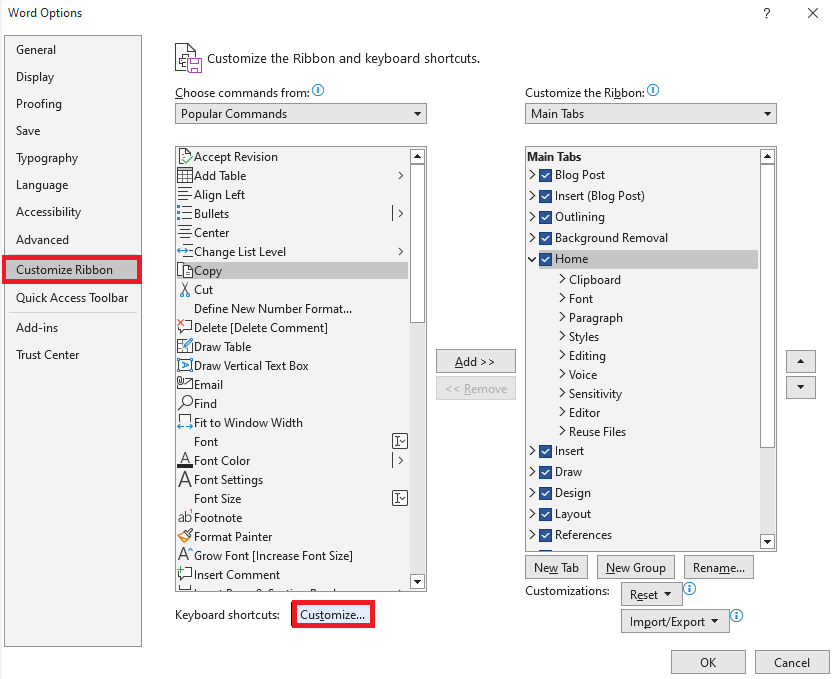
Task: Click the Copy command icon
Action: click(x=185, y=270)
